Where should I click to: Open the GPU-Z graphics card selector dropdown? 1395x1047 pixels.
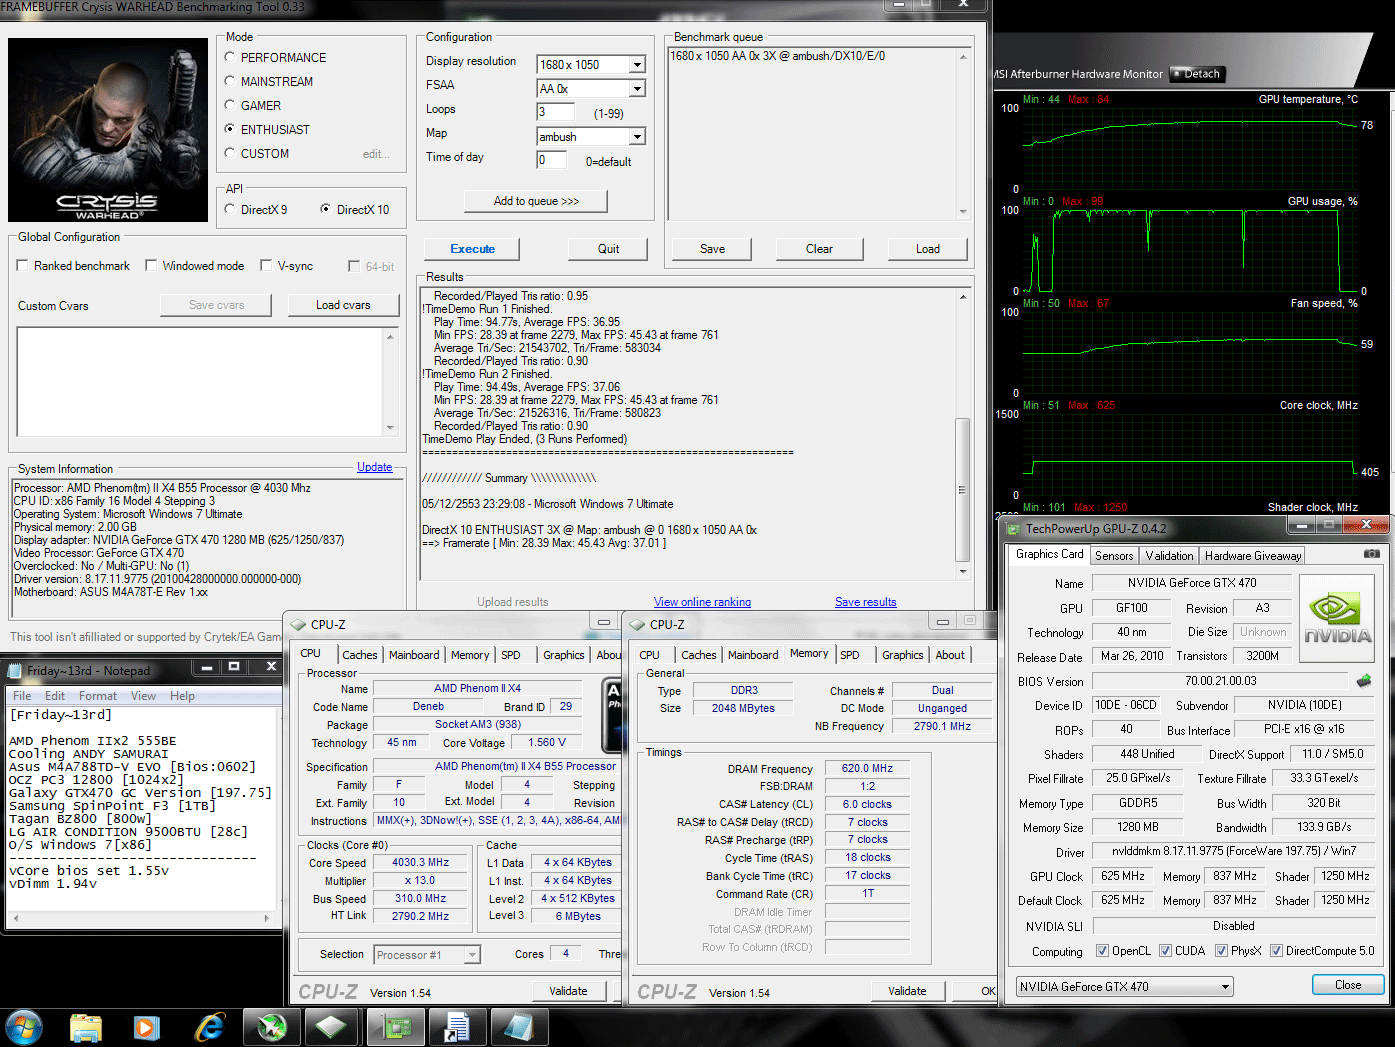point(1124,986)
